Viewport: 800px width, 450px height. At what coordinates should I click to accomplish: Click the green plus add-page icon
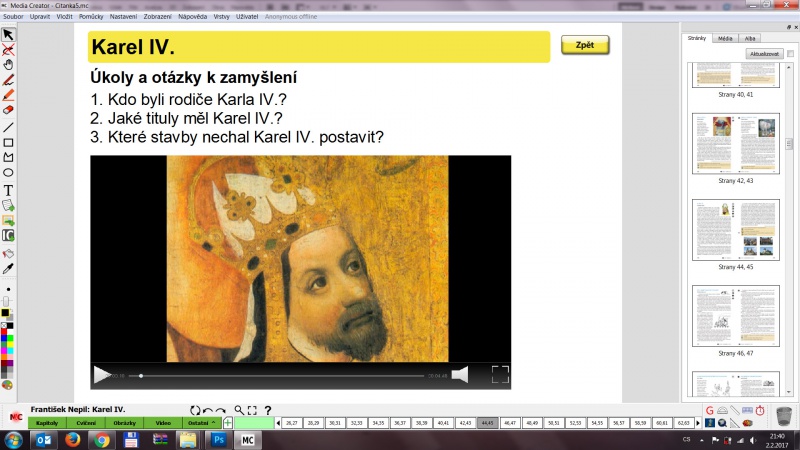pos(228,422)
